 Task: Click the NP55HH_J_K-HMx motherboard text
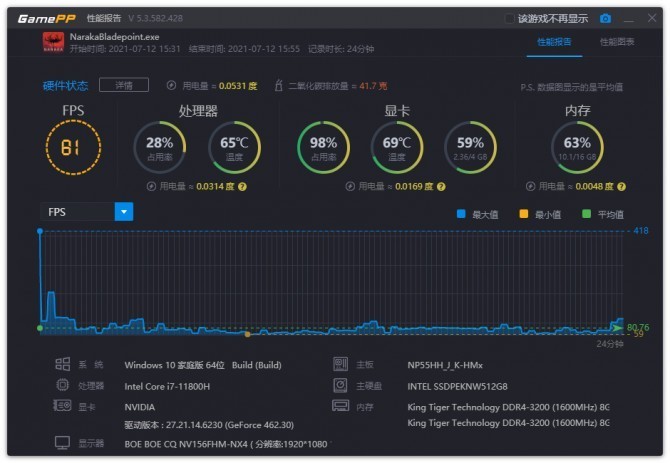(445, 366)
